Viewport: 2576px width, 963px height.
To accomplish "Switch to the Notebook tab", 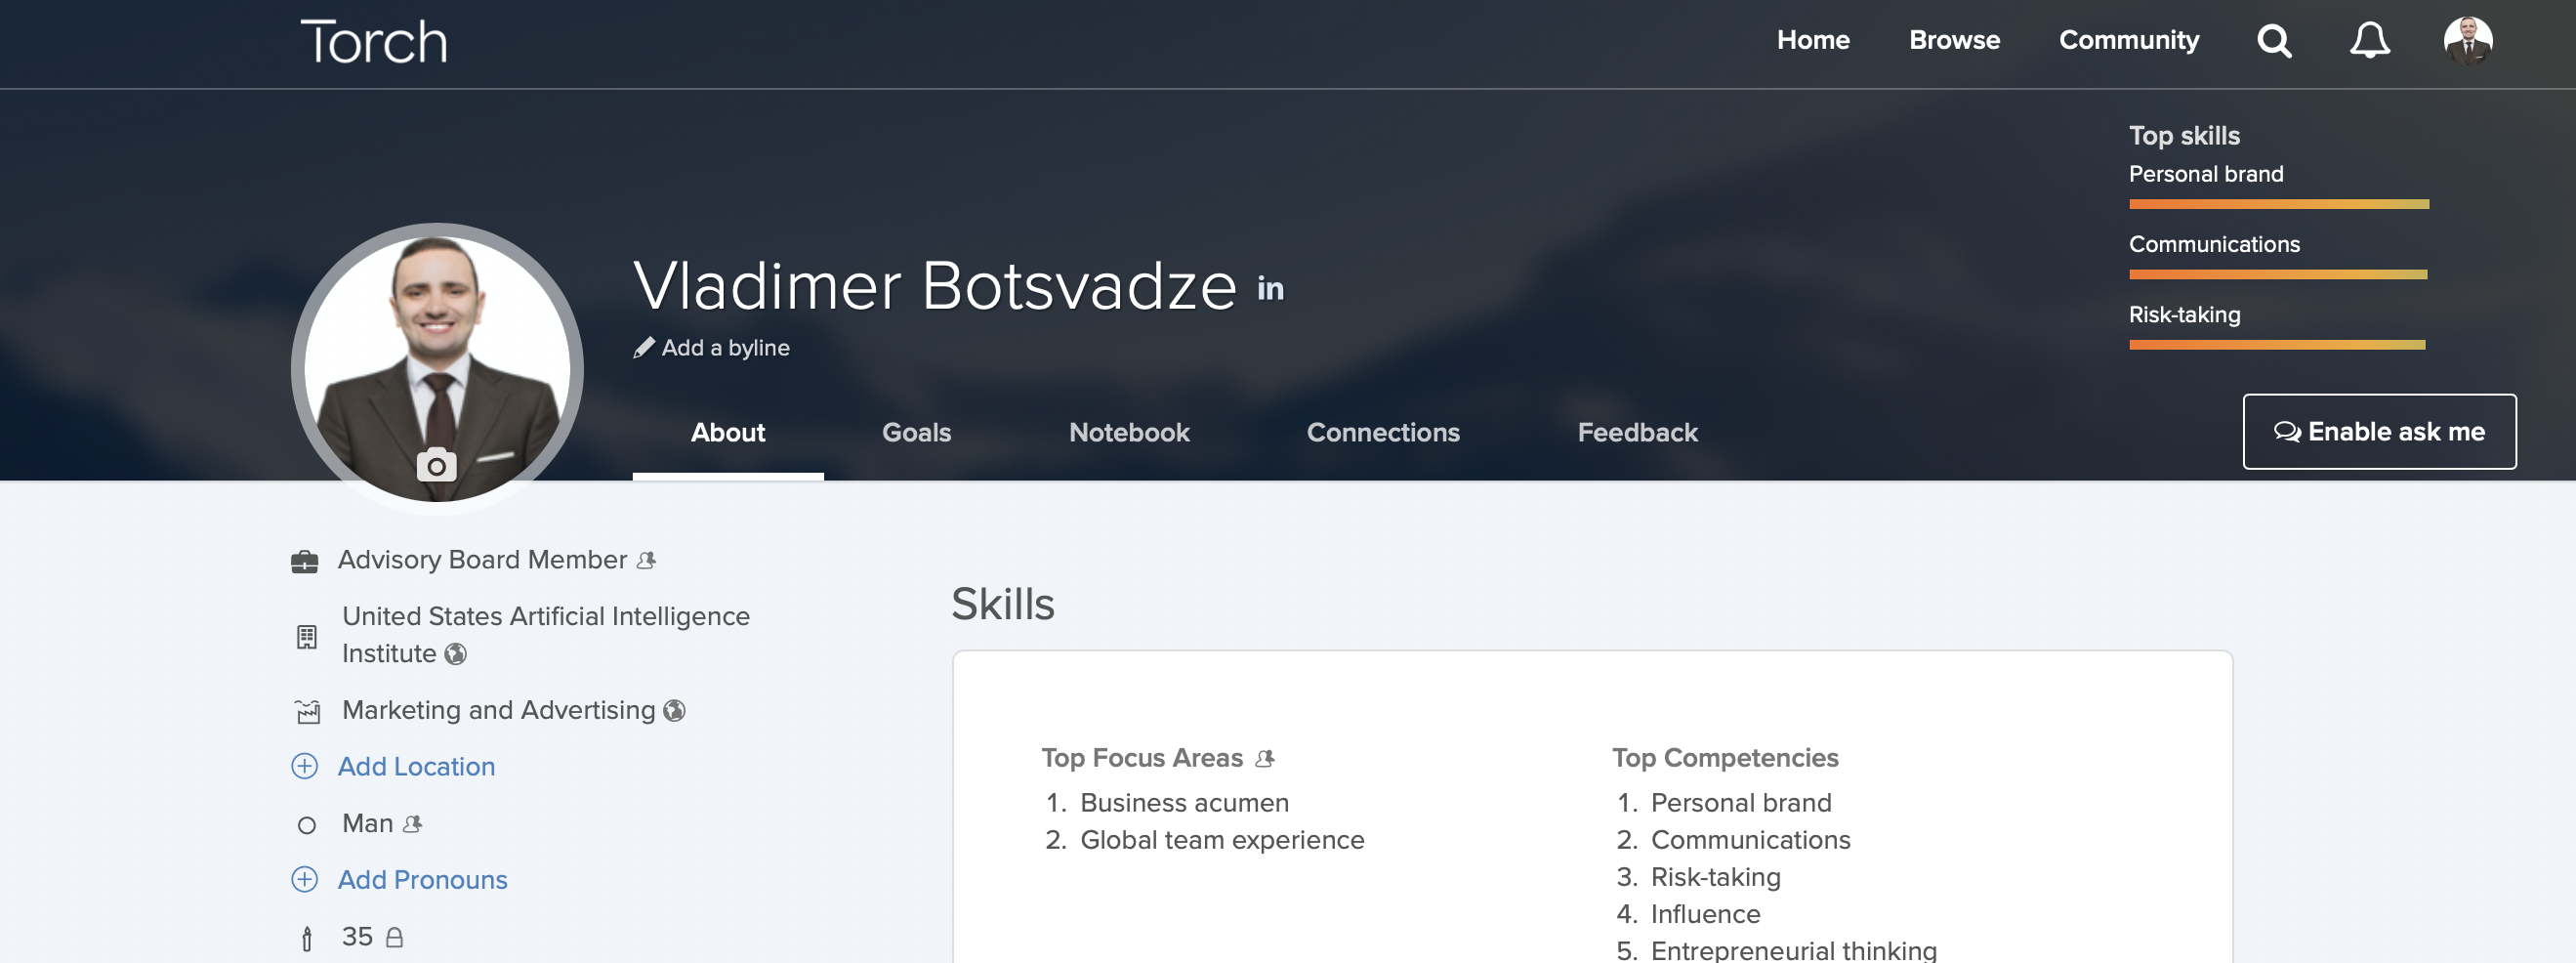I will tap(1128, 433).
